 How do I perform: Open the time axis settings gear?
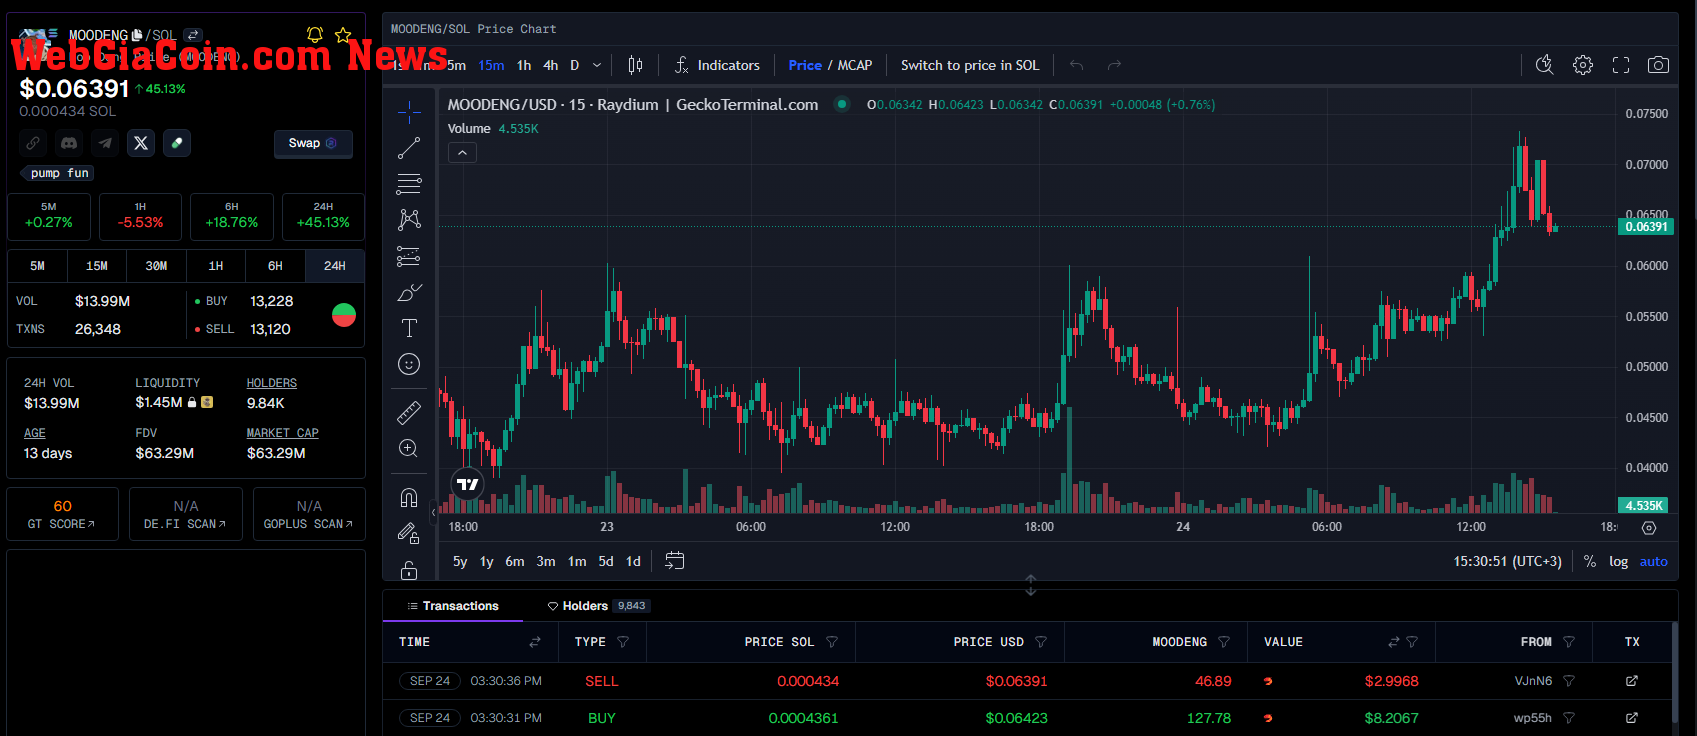(x=1649, y=527)
